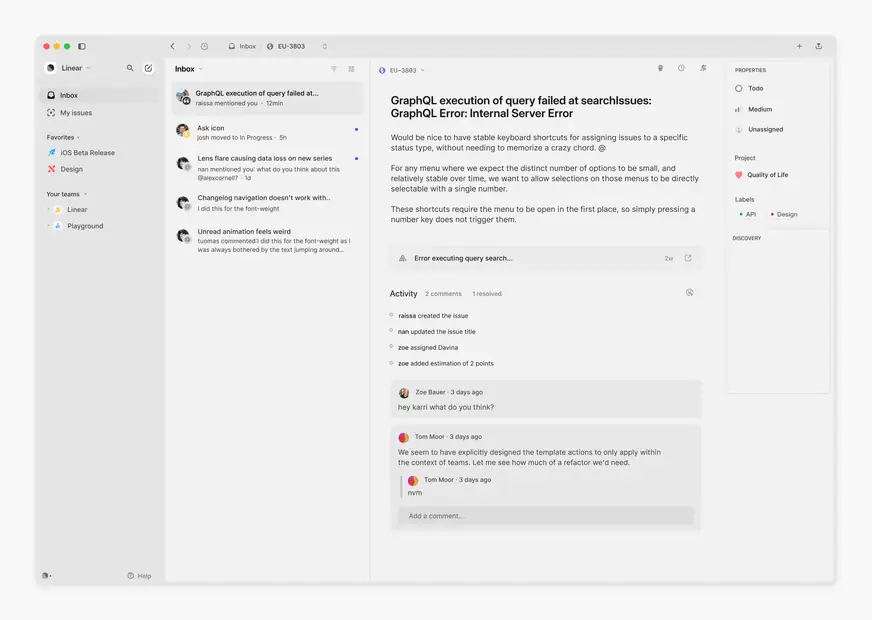The image size is (872, 620).
Task: Click the Add a comment field
Action: (x=546, y=516)
